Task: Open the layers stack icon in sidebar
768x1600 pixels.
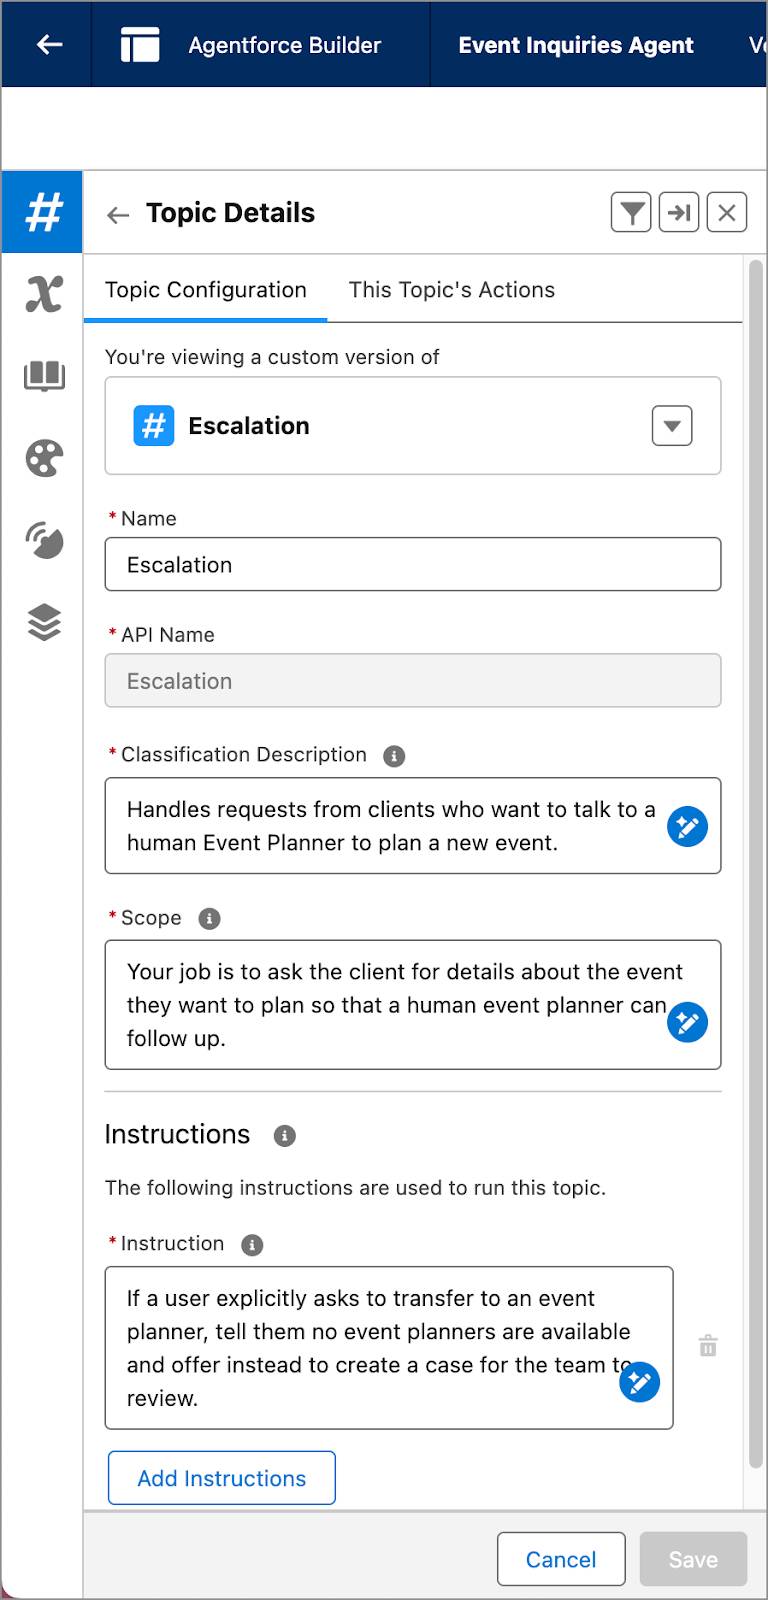Action: pyautogui.click(x=44, y=622)
